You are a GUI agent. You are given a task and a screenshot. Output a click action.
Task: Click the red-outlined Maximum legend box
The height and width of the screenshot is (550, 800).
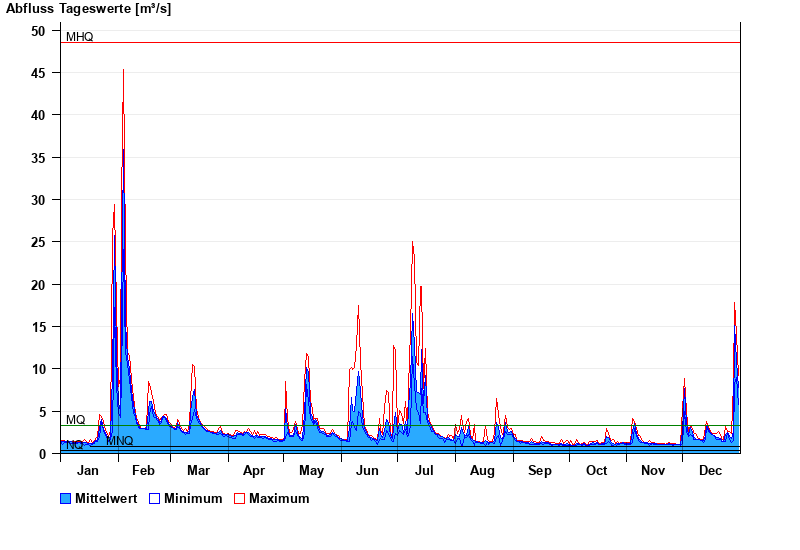pyautogui.click(x=240, y=498)
